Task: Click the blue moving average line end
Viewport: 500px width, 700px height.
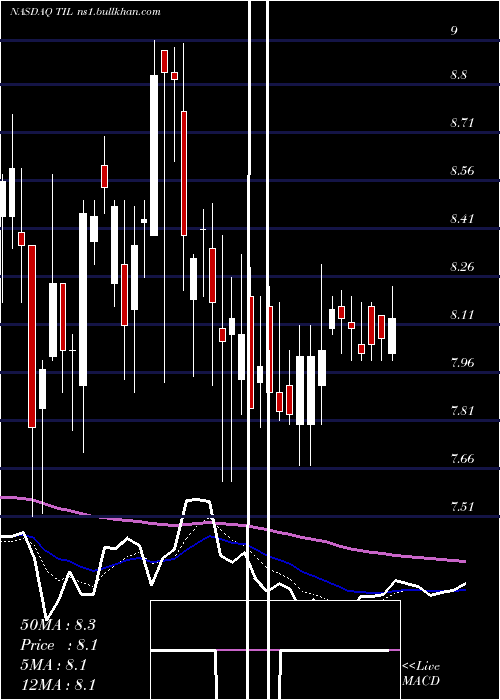Action: [x=462, y=590]
